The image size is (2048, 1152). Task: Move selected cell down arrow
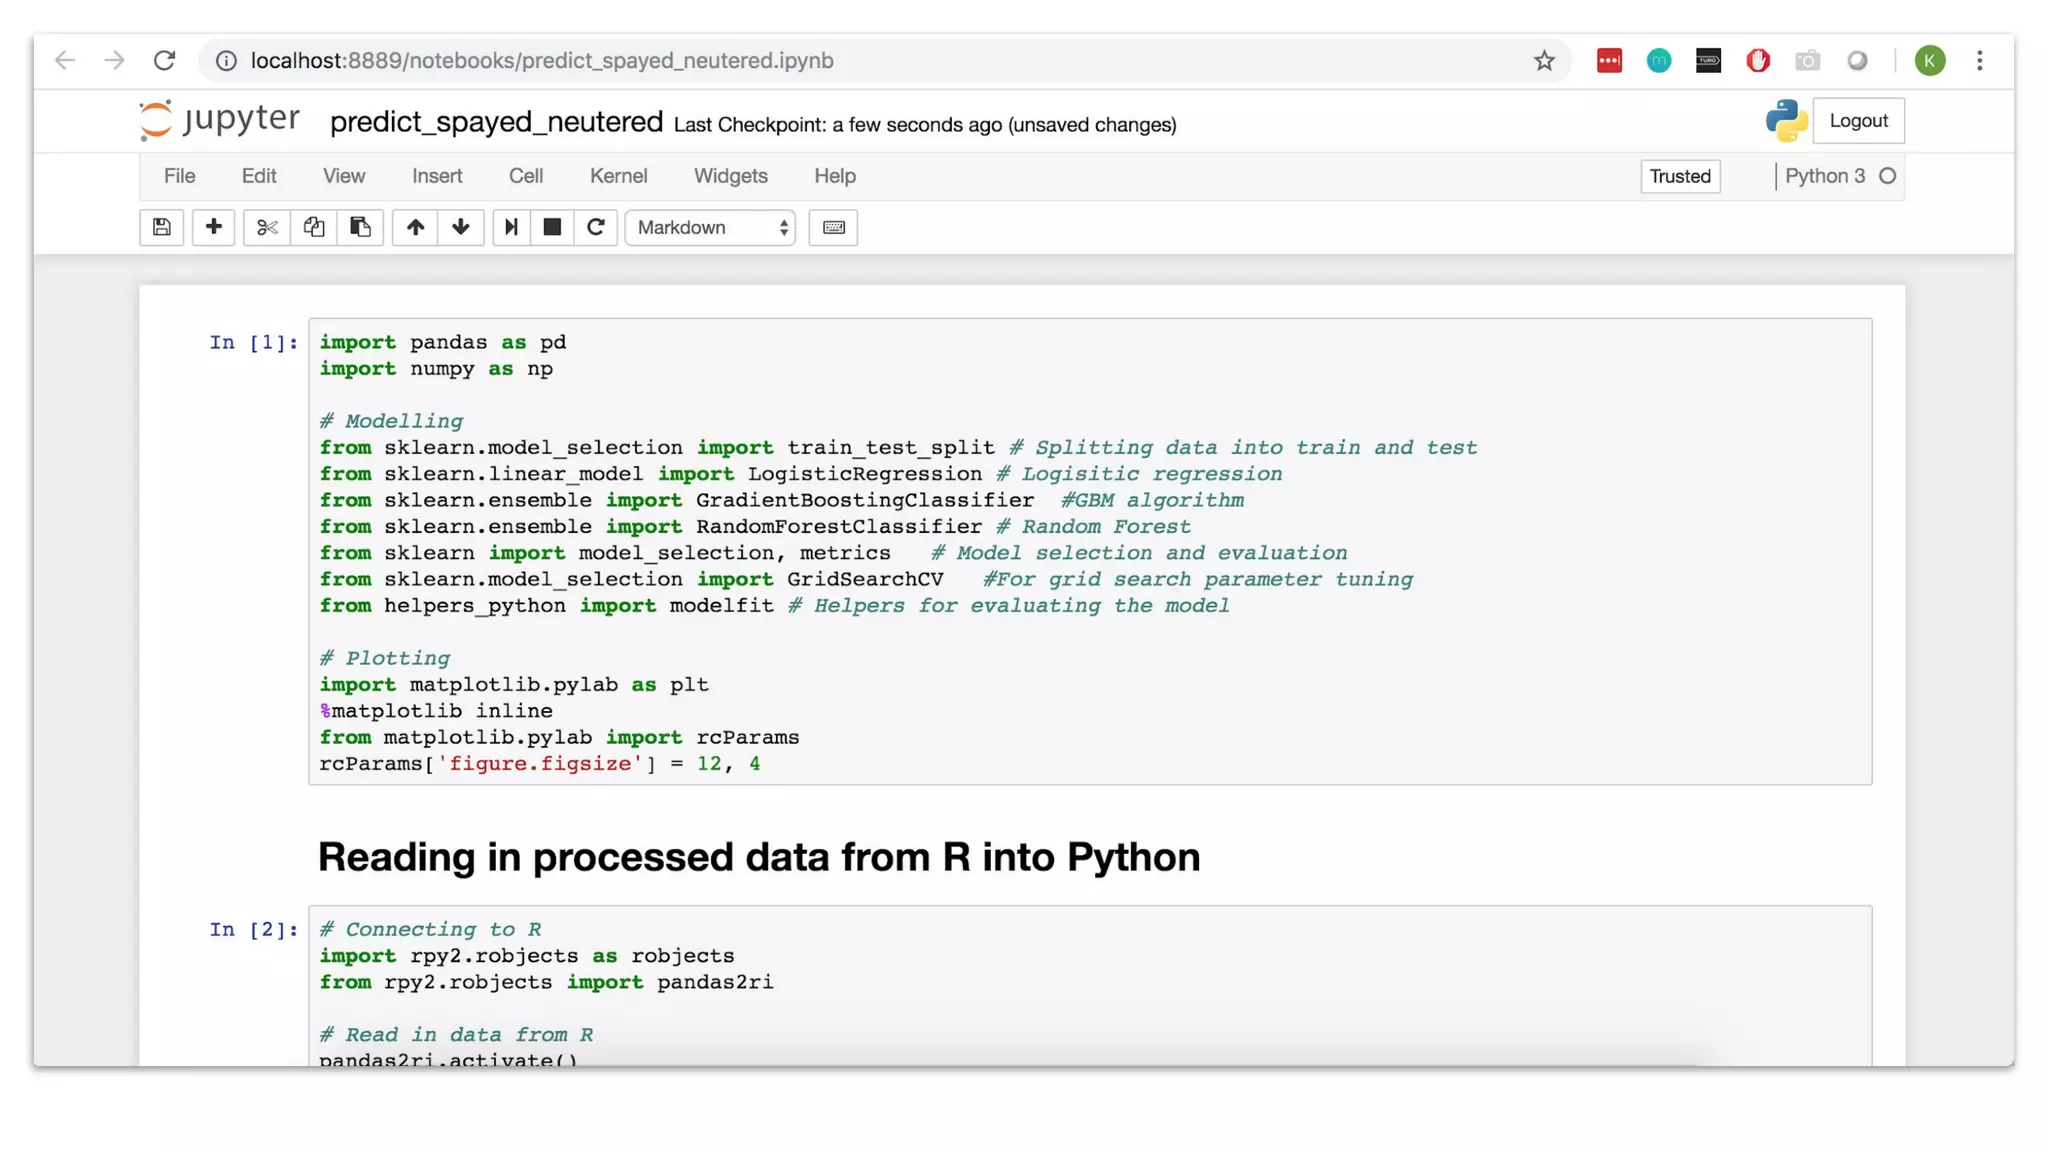[x=461, y=227]
